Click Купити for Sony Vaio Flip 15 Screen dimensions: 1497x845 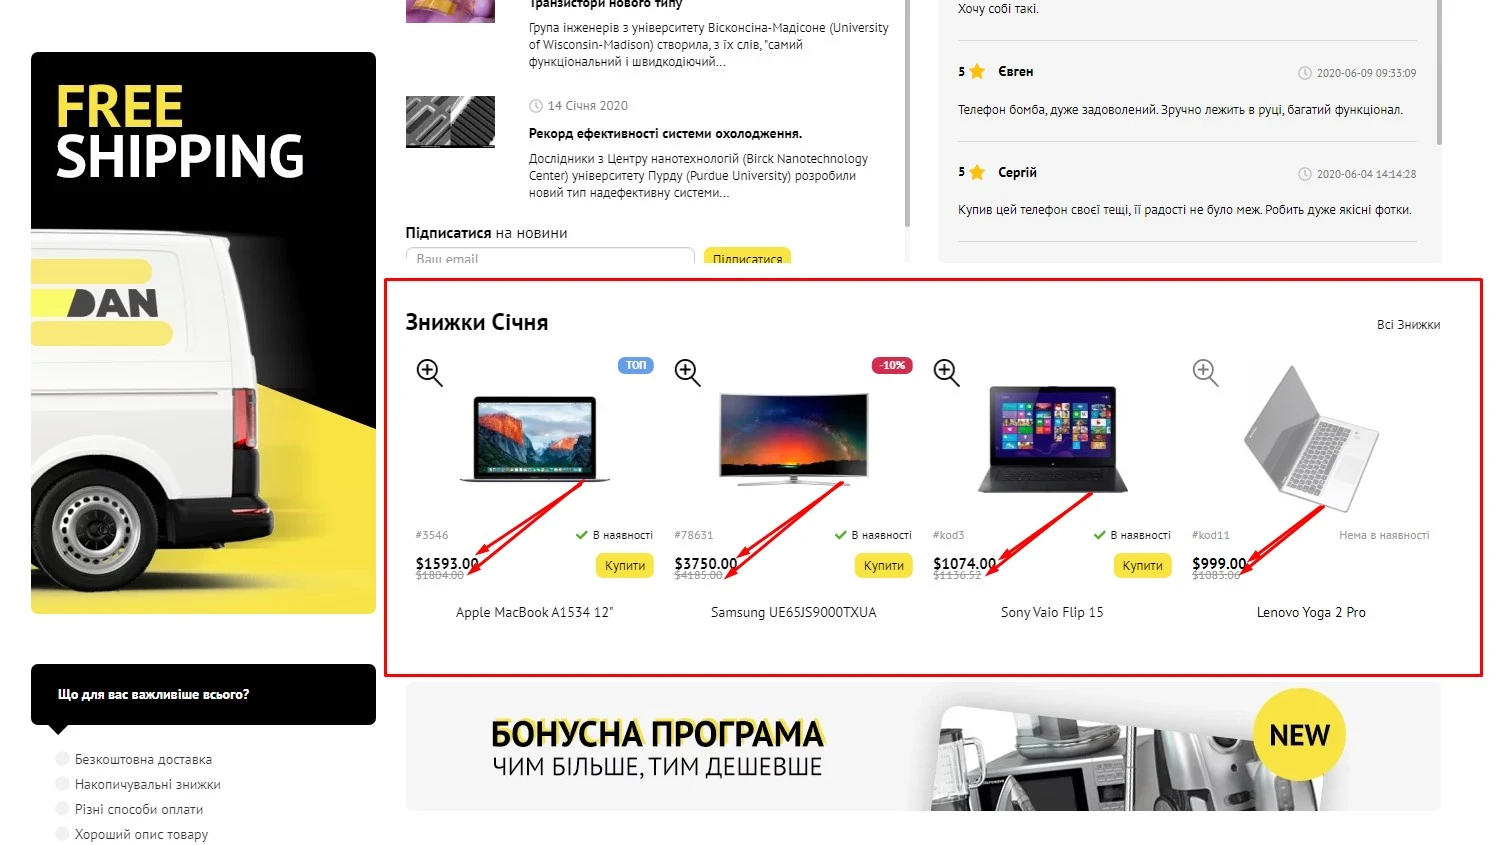pyautogui.click(x=1142, y=566)
